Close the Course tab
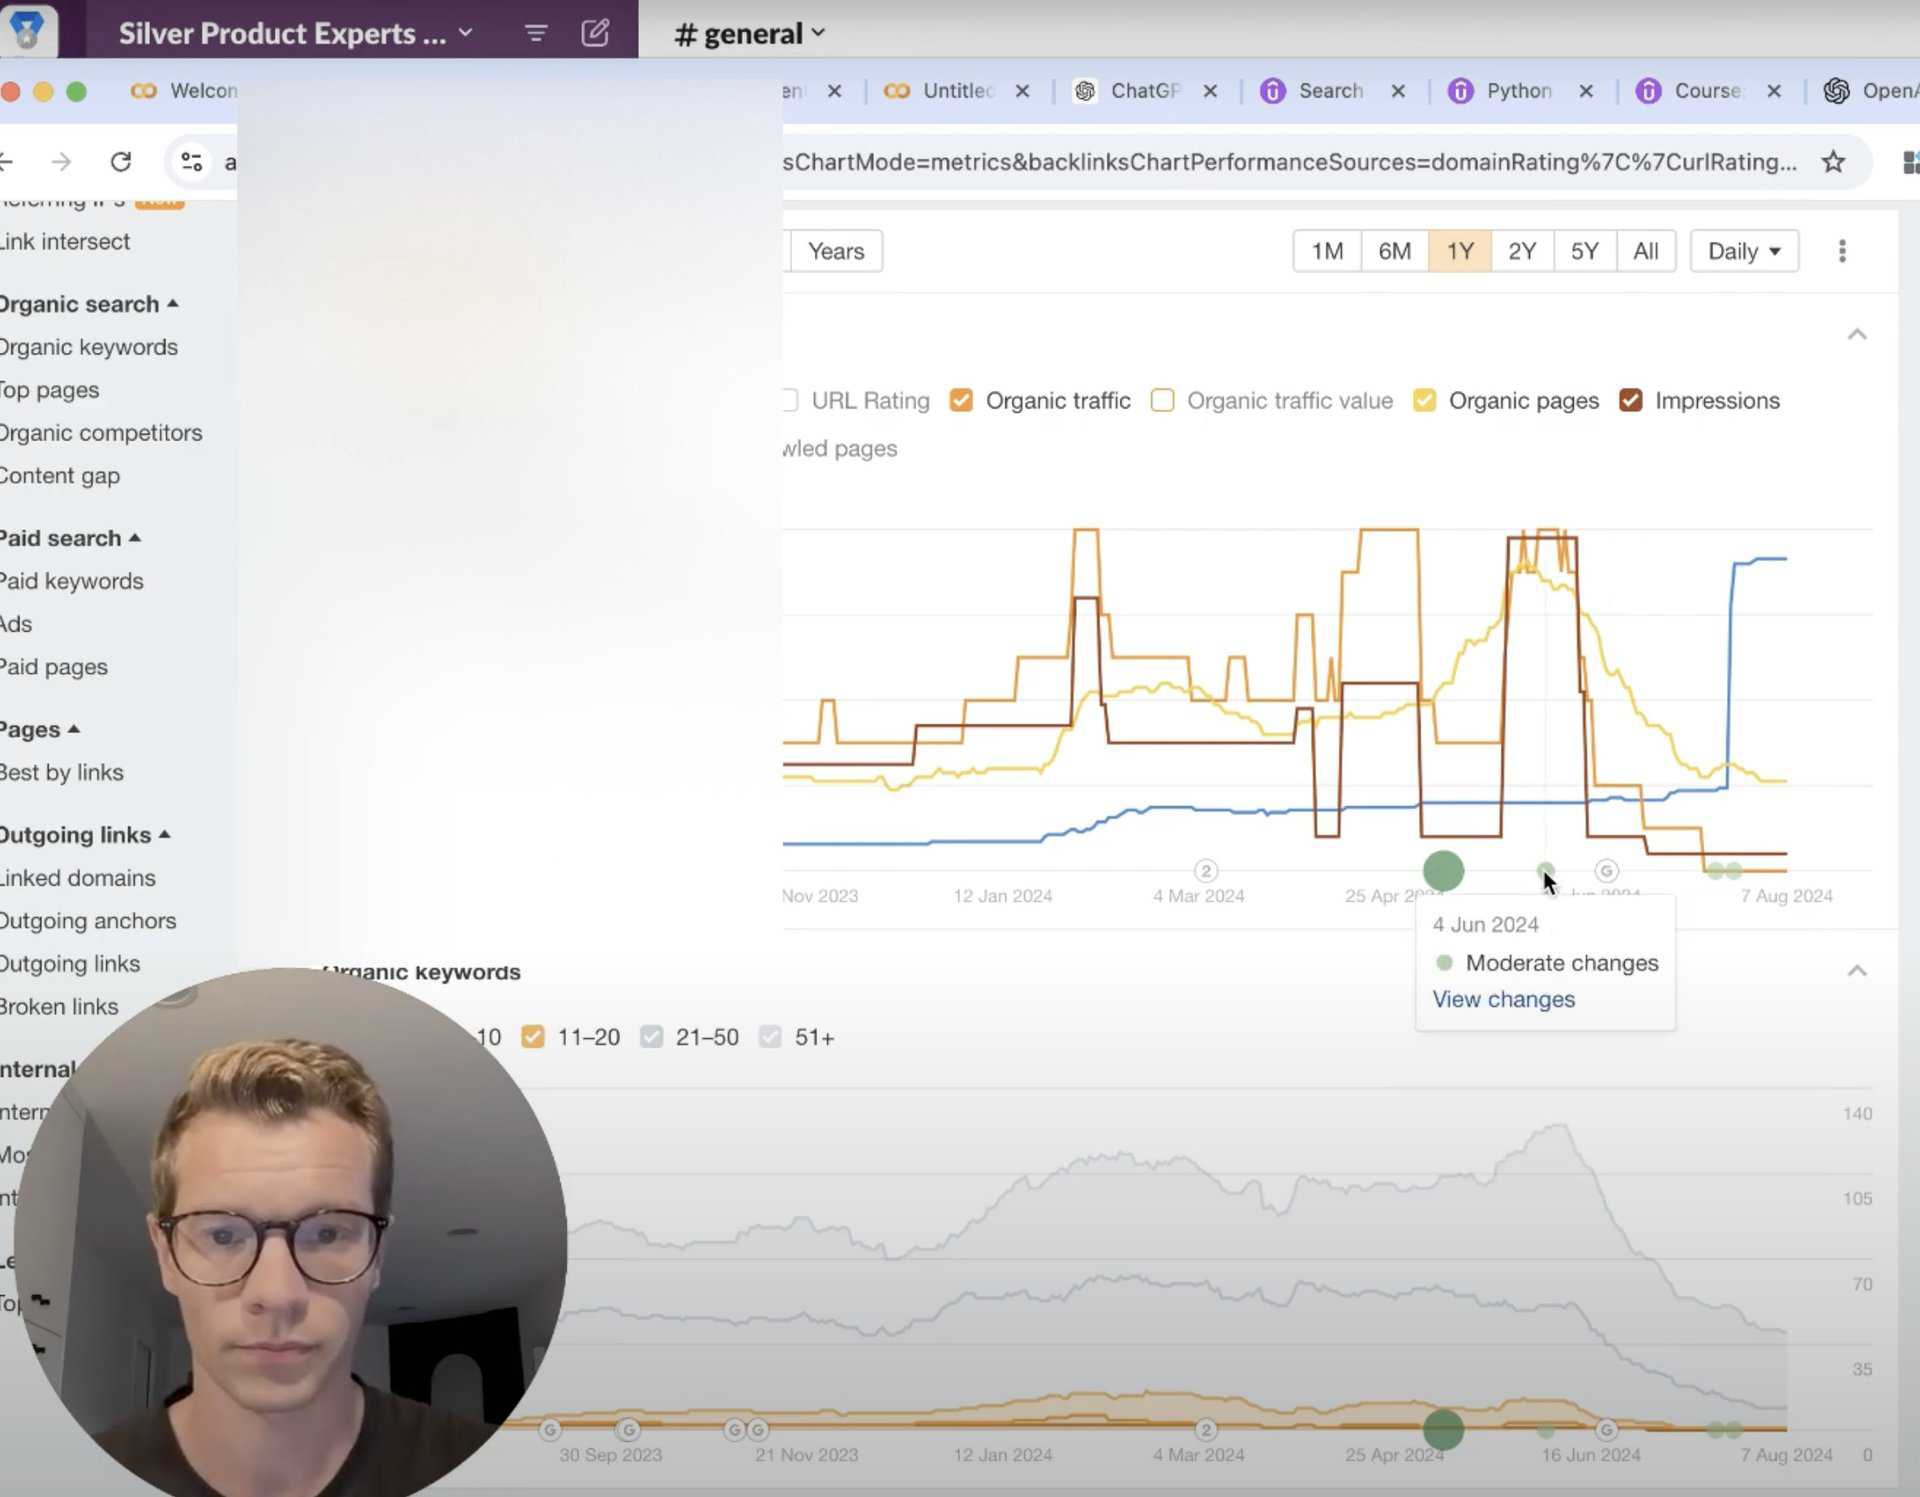This screenshot has height=1497, width=1920. pos(1774,91)
